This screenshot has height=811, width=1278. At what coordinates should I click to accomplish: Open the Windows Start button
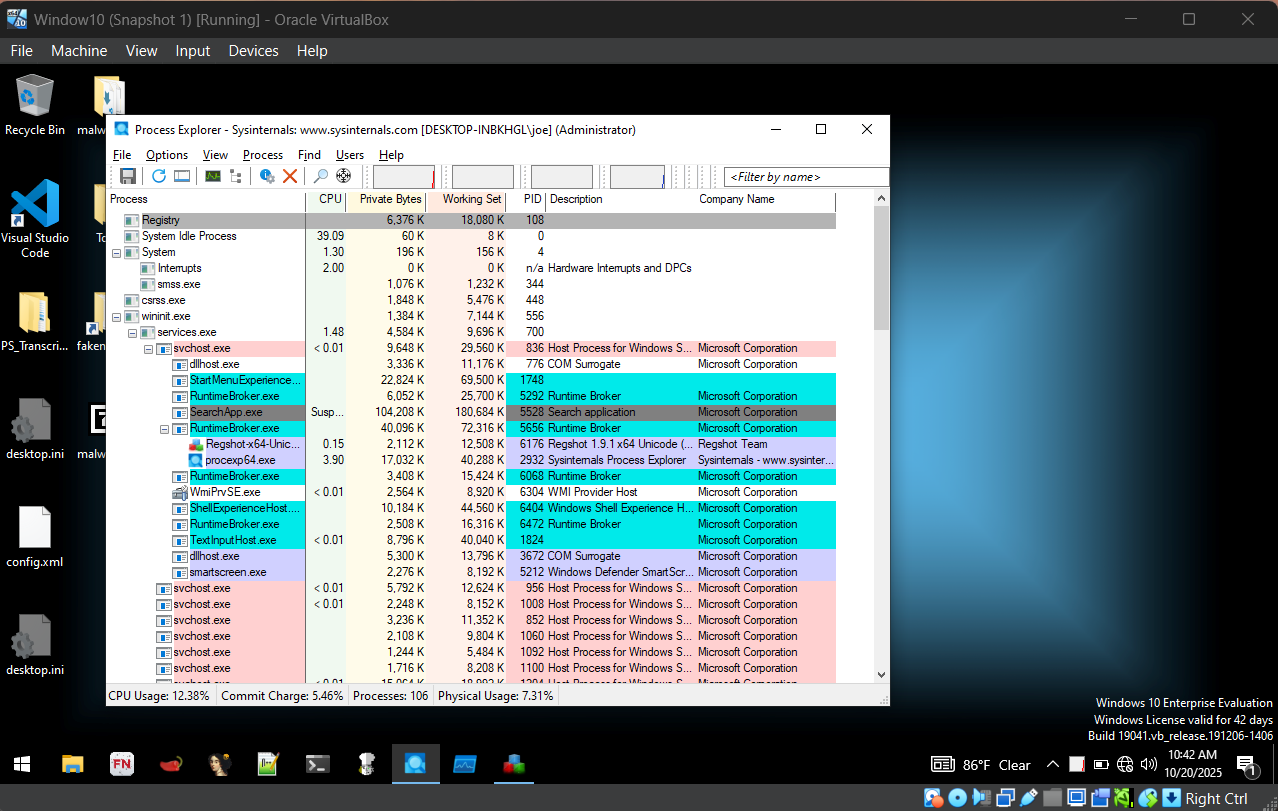(x=22, y=764)
